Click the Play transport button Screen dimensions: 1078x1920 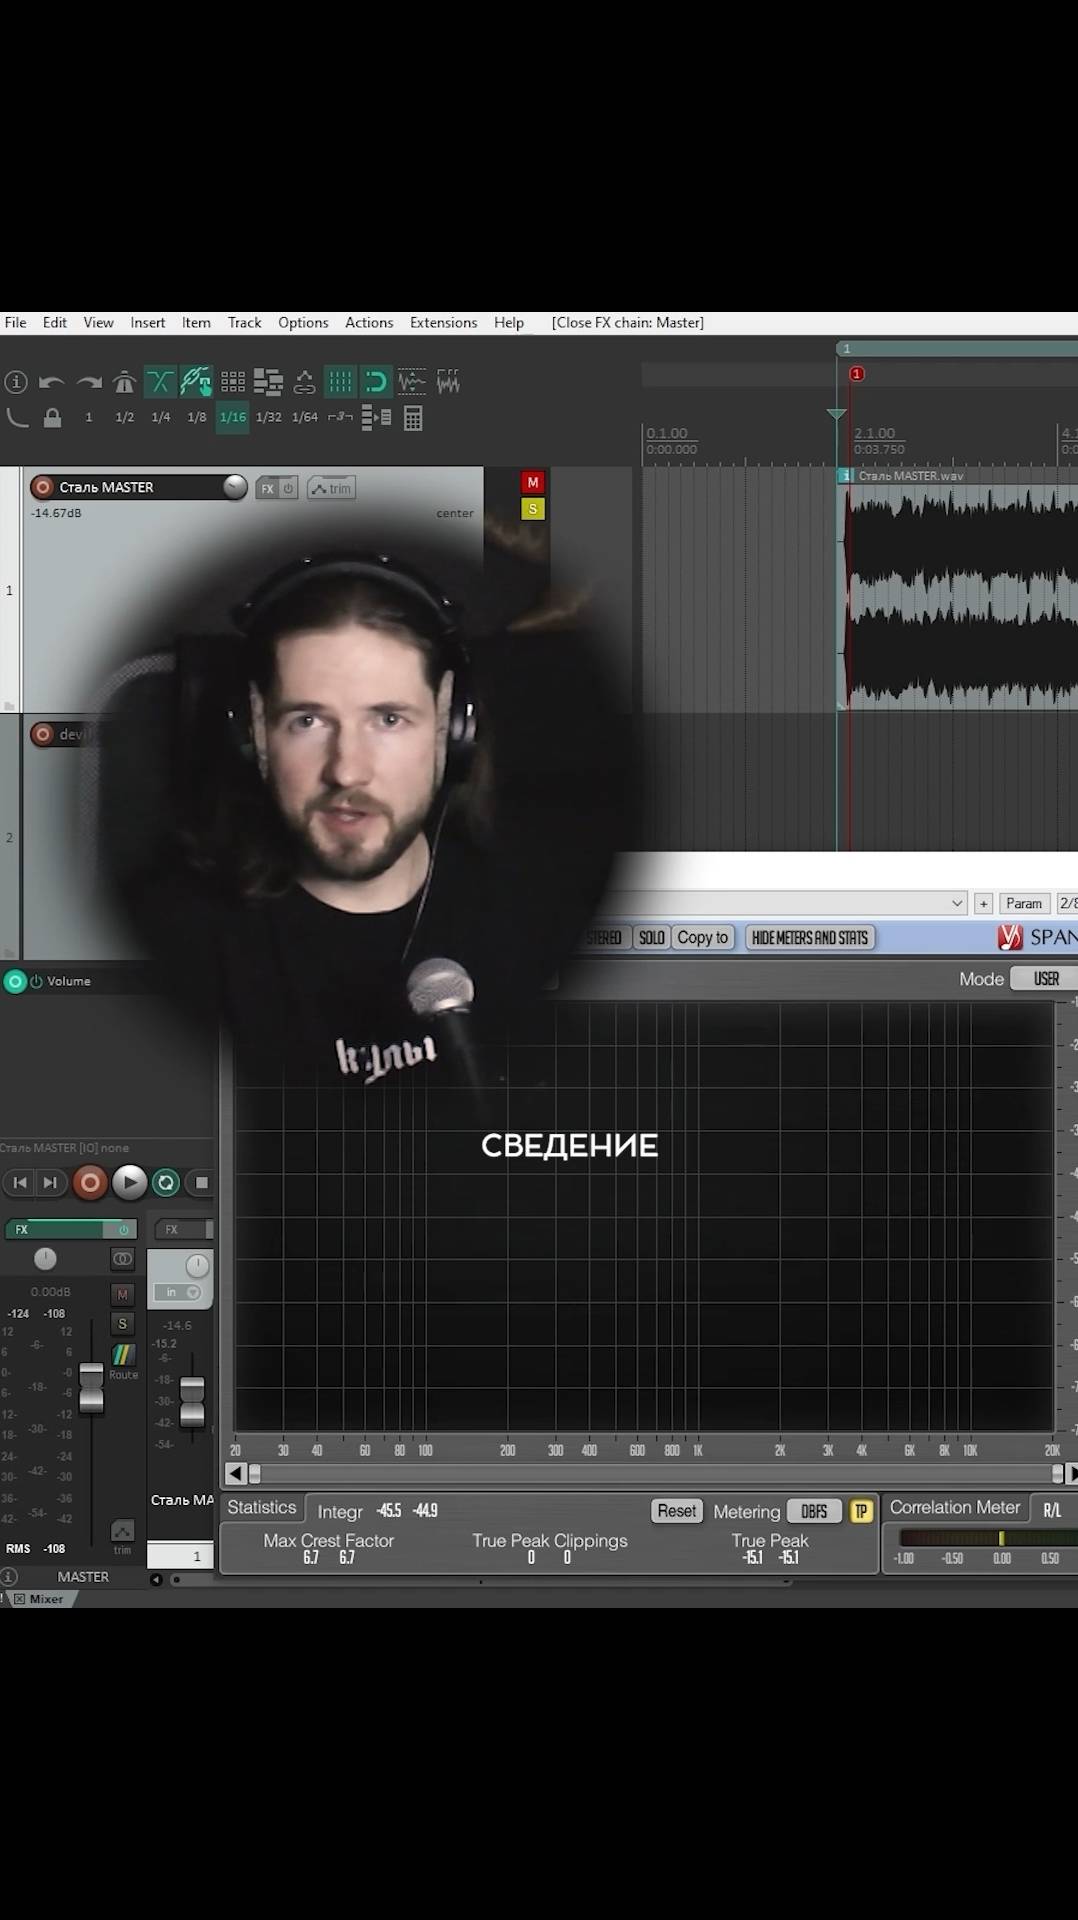(129, 1182)
